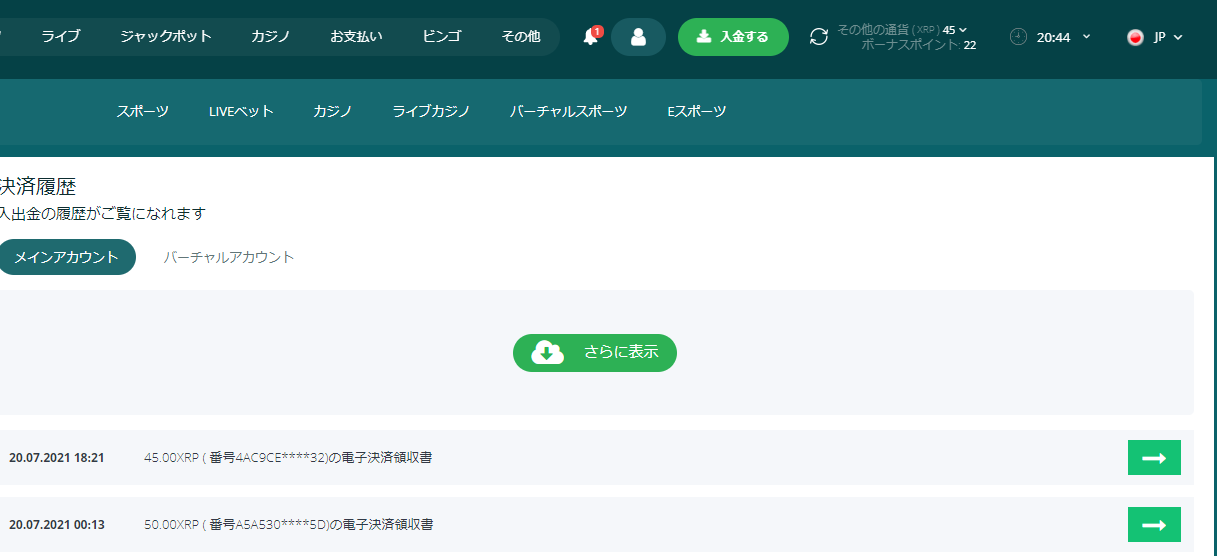Go to ライブカジノ section
This screenshot has height=556, width=1217.
click(431, 111)
